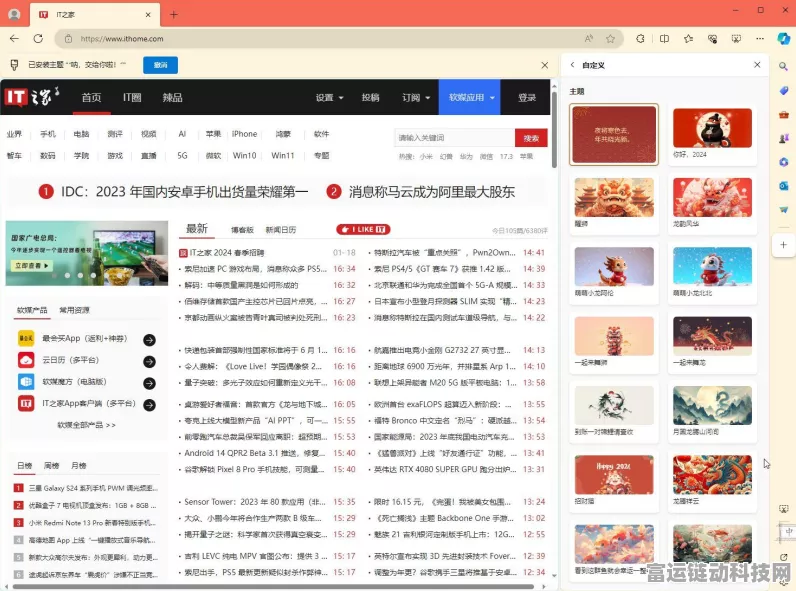Open browser essentials heart icon
Screen dimensions: 796x591
[x=712, y=39]
